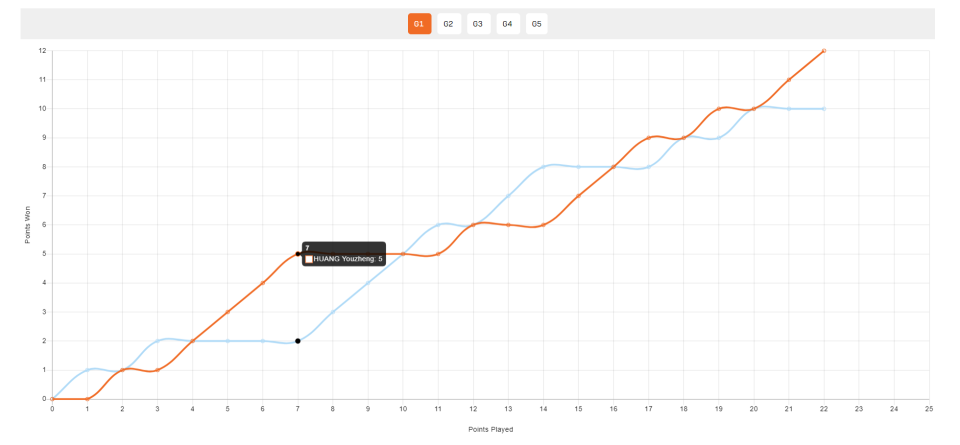This screenshot has width=960, height=445.
Task: Click orange data point at 21 points played
Action: 789,80
